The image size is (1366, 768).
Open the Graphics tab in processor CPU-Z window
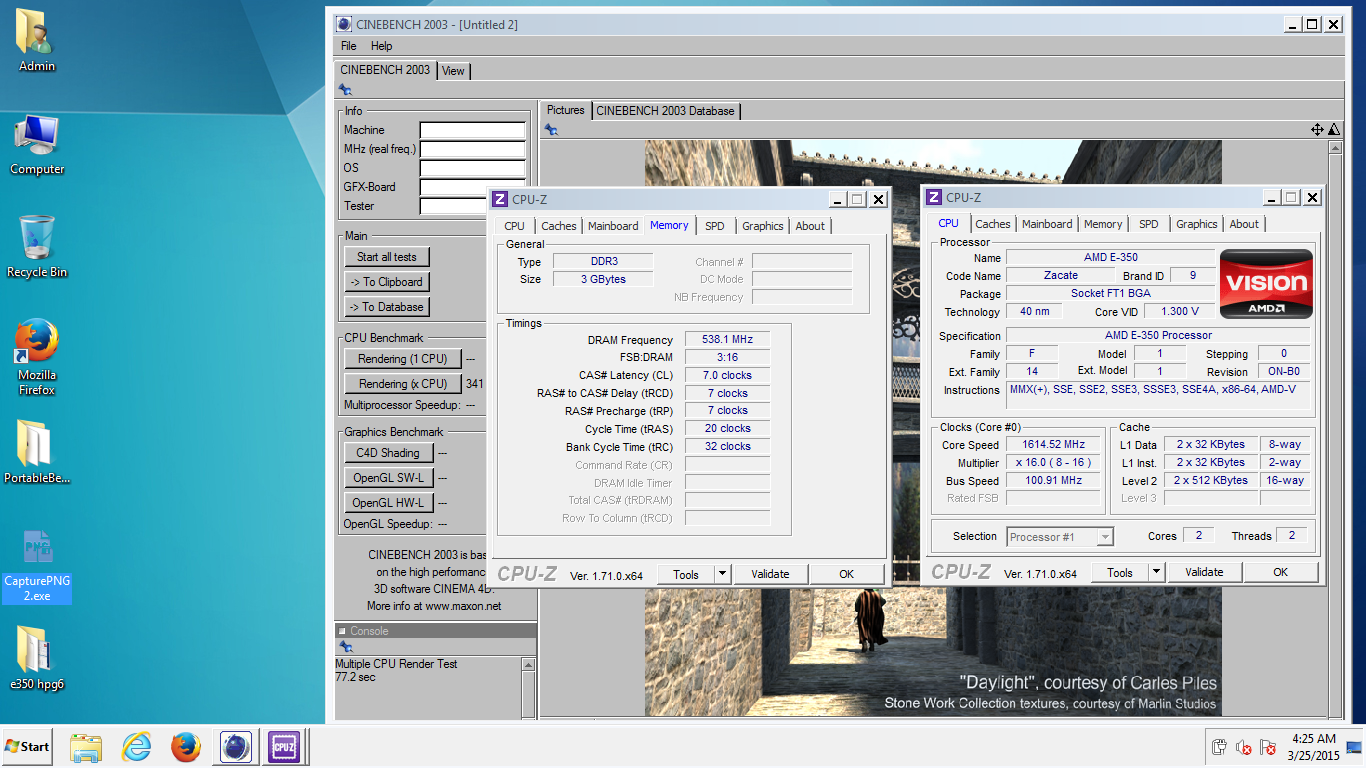click(x=1196, y=224)
